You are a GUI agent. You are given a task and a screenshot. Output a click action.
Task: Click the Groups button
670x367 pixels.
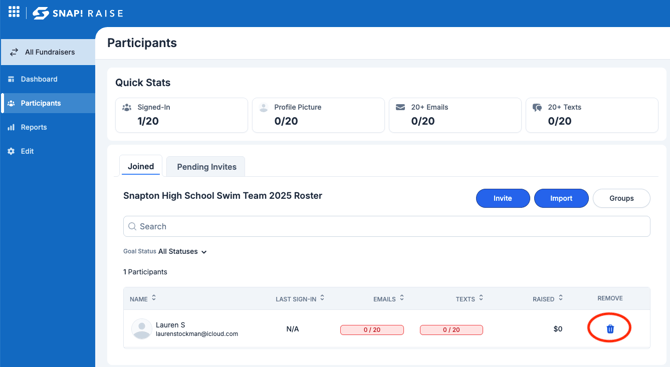tap(622, 198)
